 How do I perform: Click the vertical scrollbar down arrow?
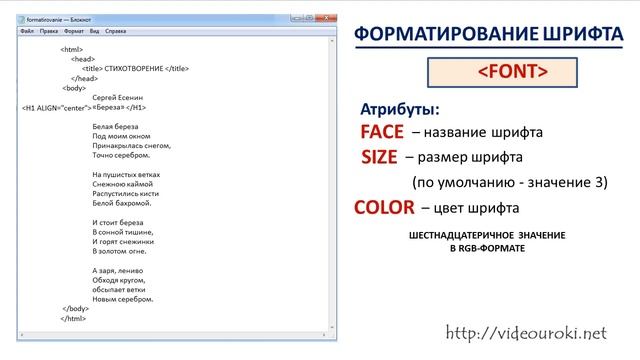click(332, 327)
